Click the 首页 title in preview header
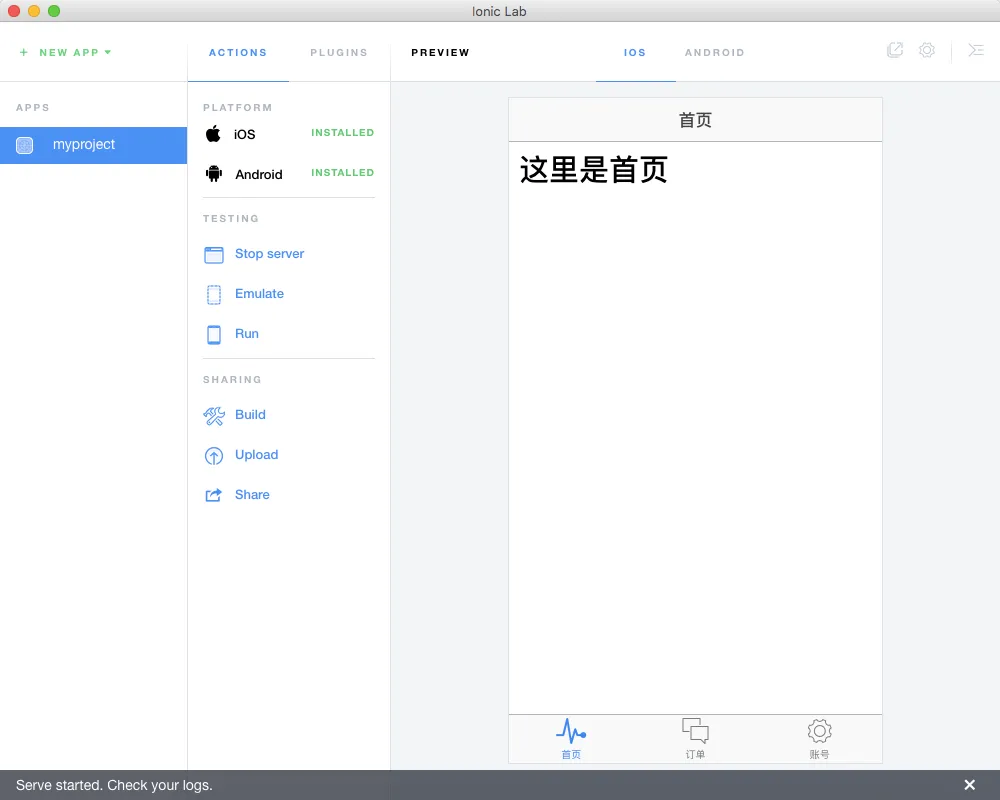 [x=695, y=120]
